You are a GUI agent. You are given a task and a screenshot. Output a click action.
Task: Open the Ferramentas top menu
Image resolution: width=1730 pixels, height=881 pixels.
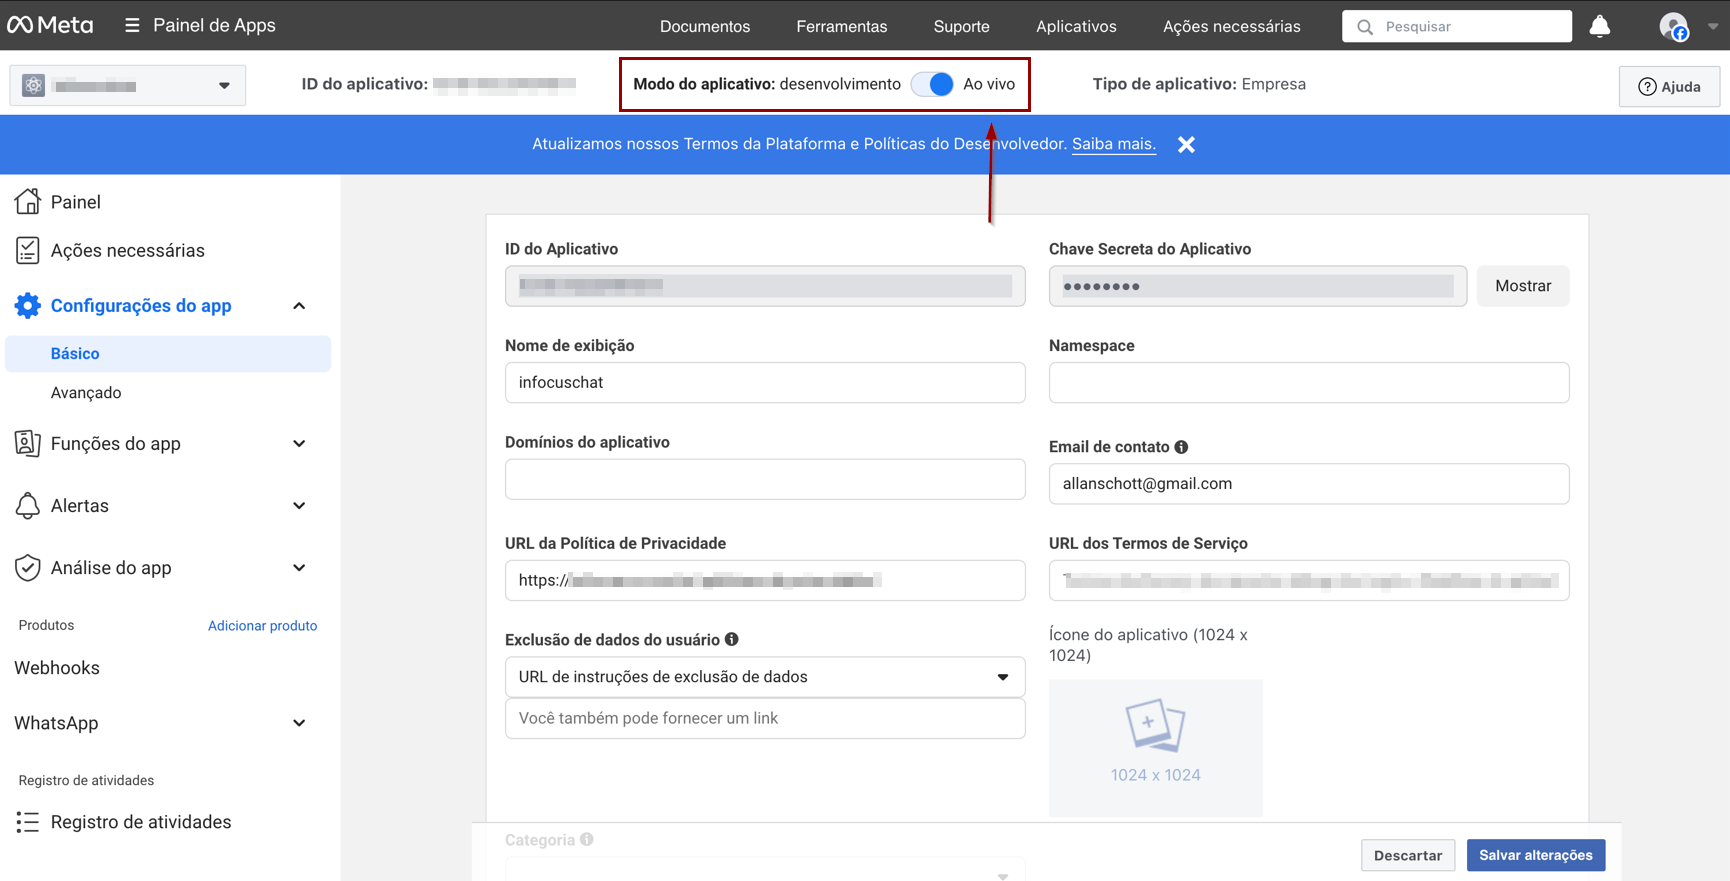[x=841, y=26]
